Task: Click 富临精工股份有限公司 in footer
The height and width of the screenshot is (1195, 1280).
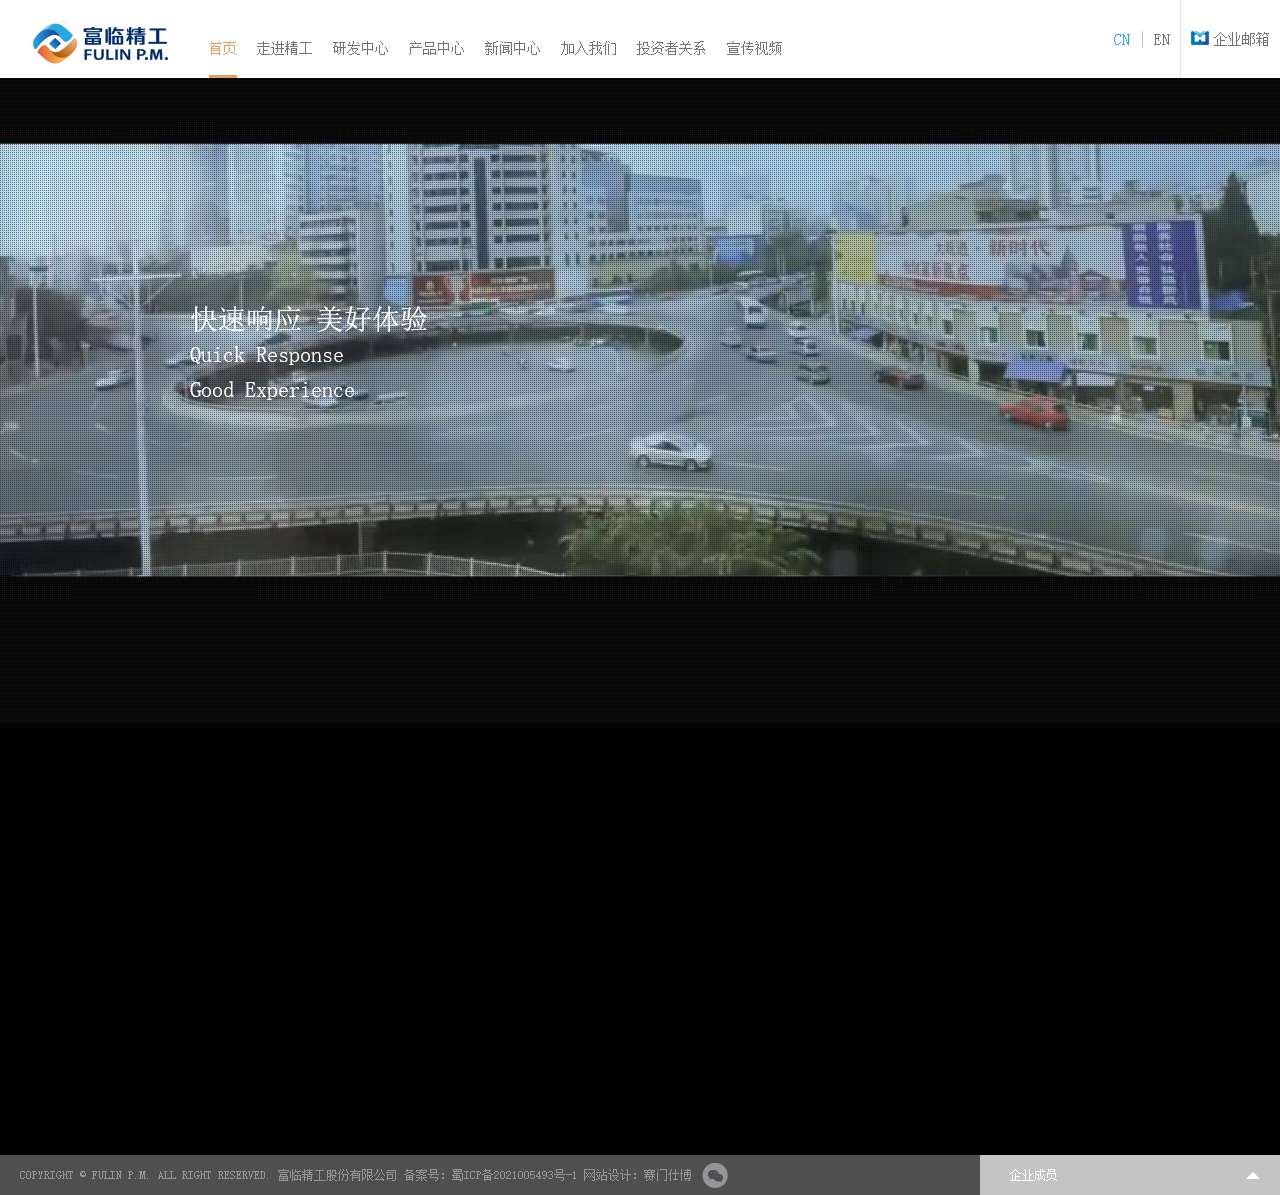Action: point(337,1176)
